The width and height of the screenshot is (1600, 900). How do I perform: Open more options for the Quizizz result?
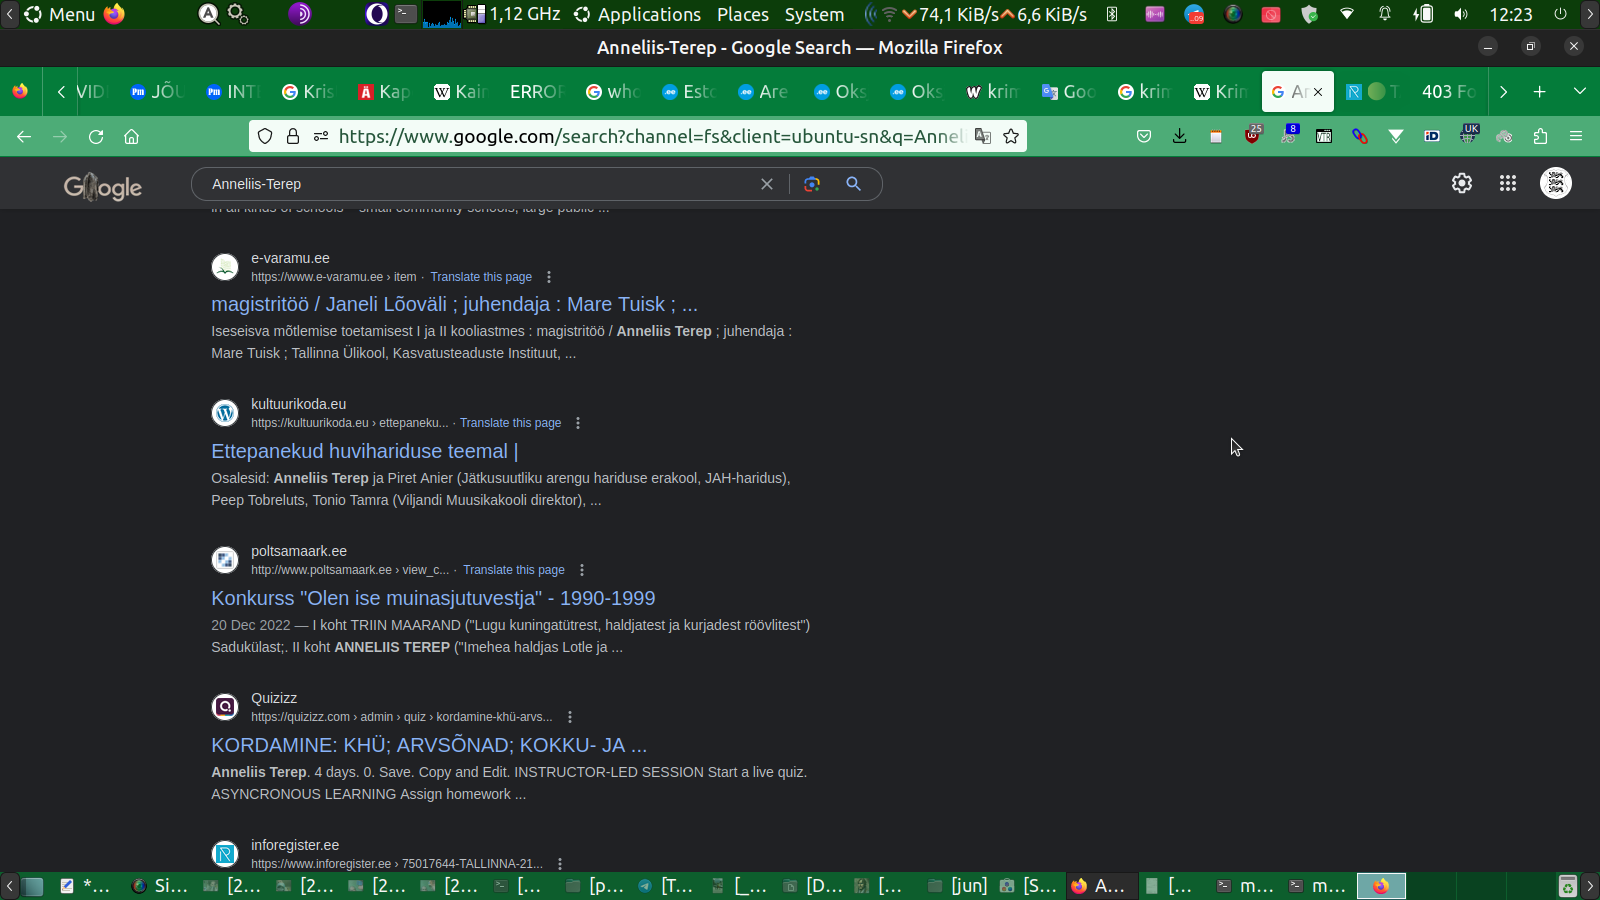tap(570, 717)
